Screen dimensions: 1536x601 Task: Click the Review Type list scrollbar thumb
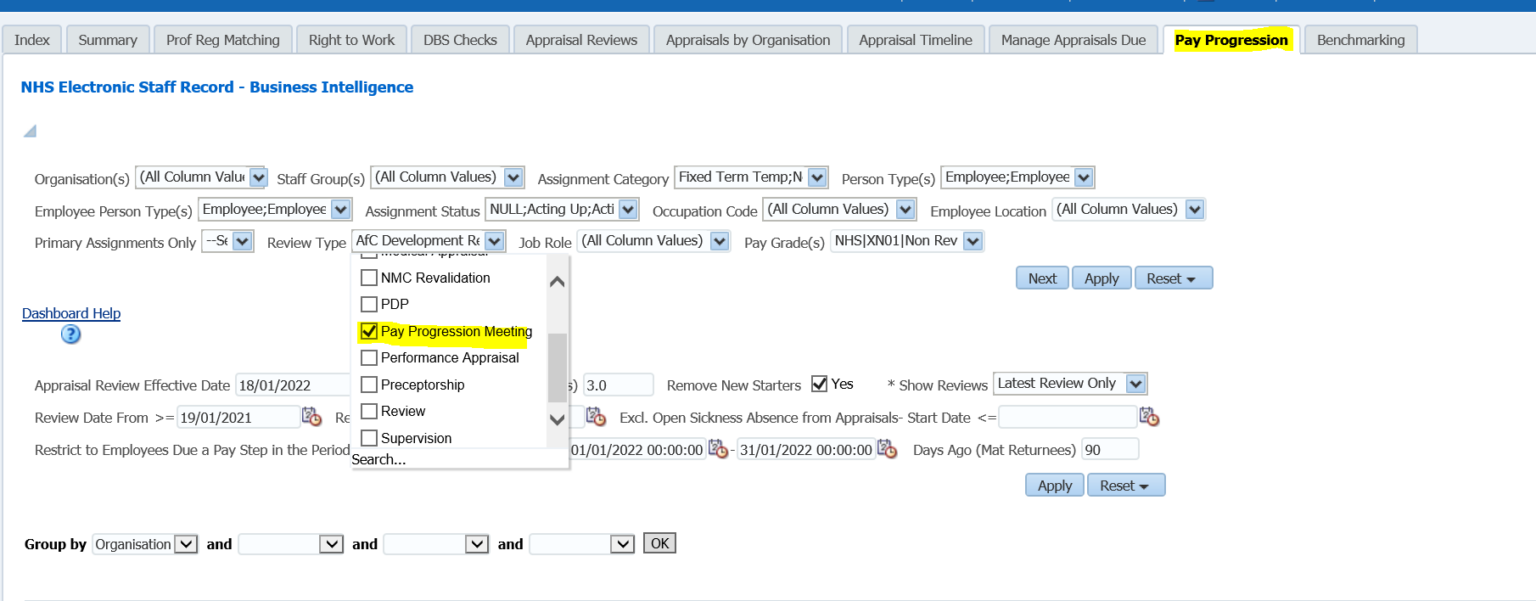[x=558, y=366]
